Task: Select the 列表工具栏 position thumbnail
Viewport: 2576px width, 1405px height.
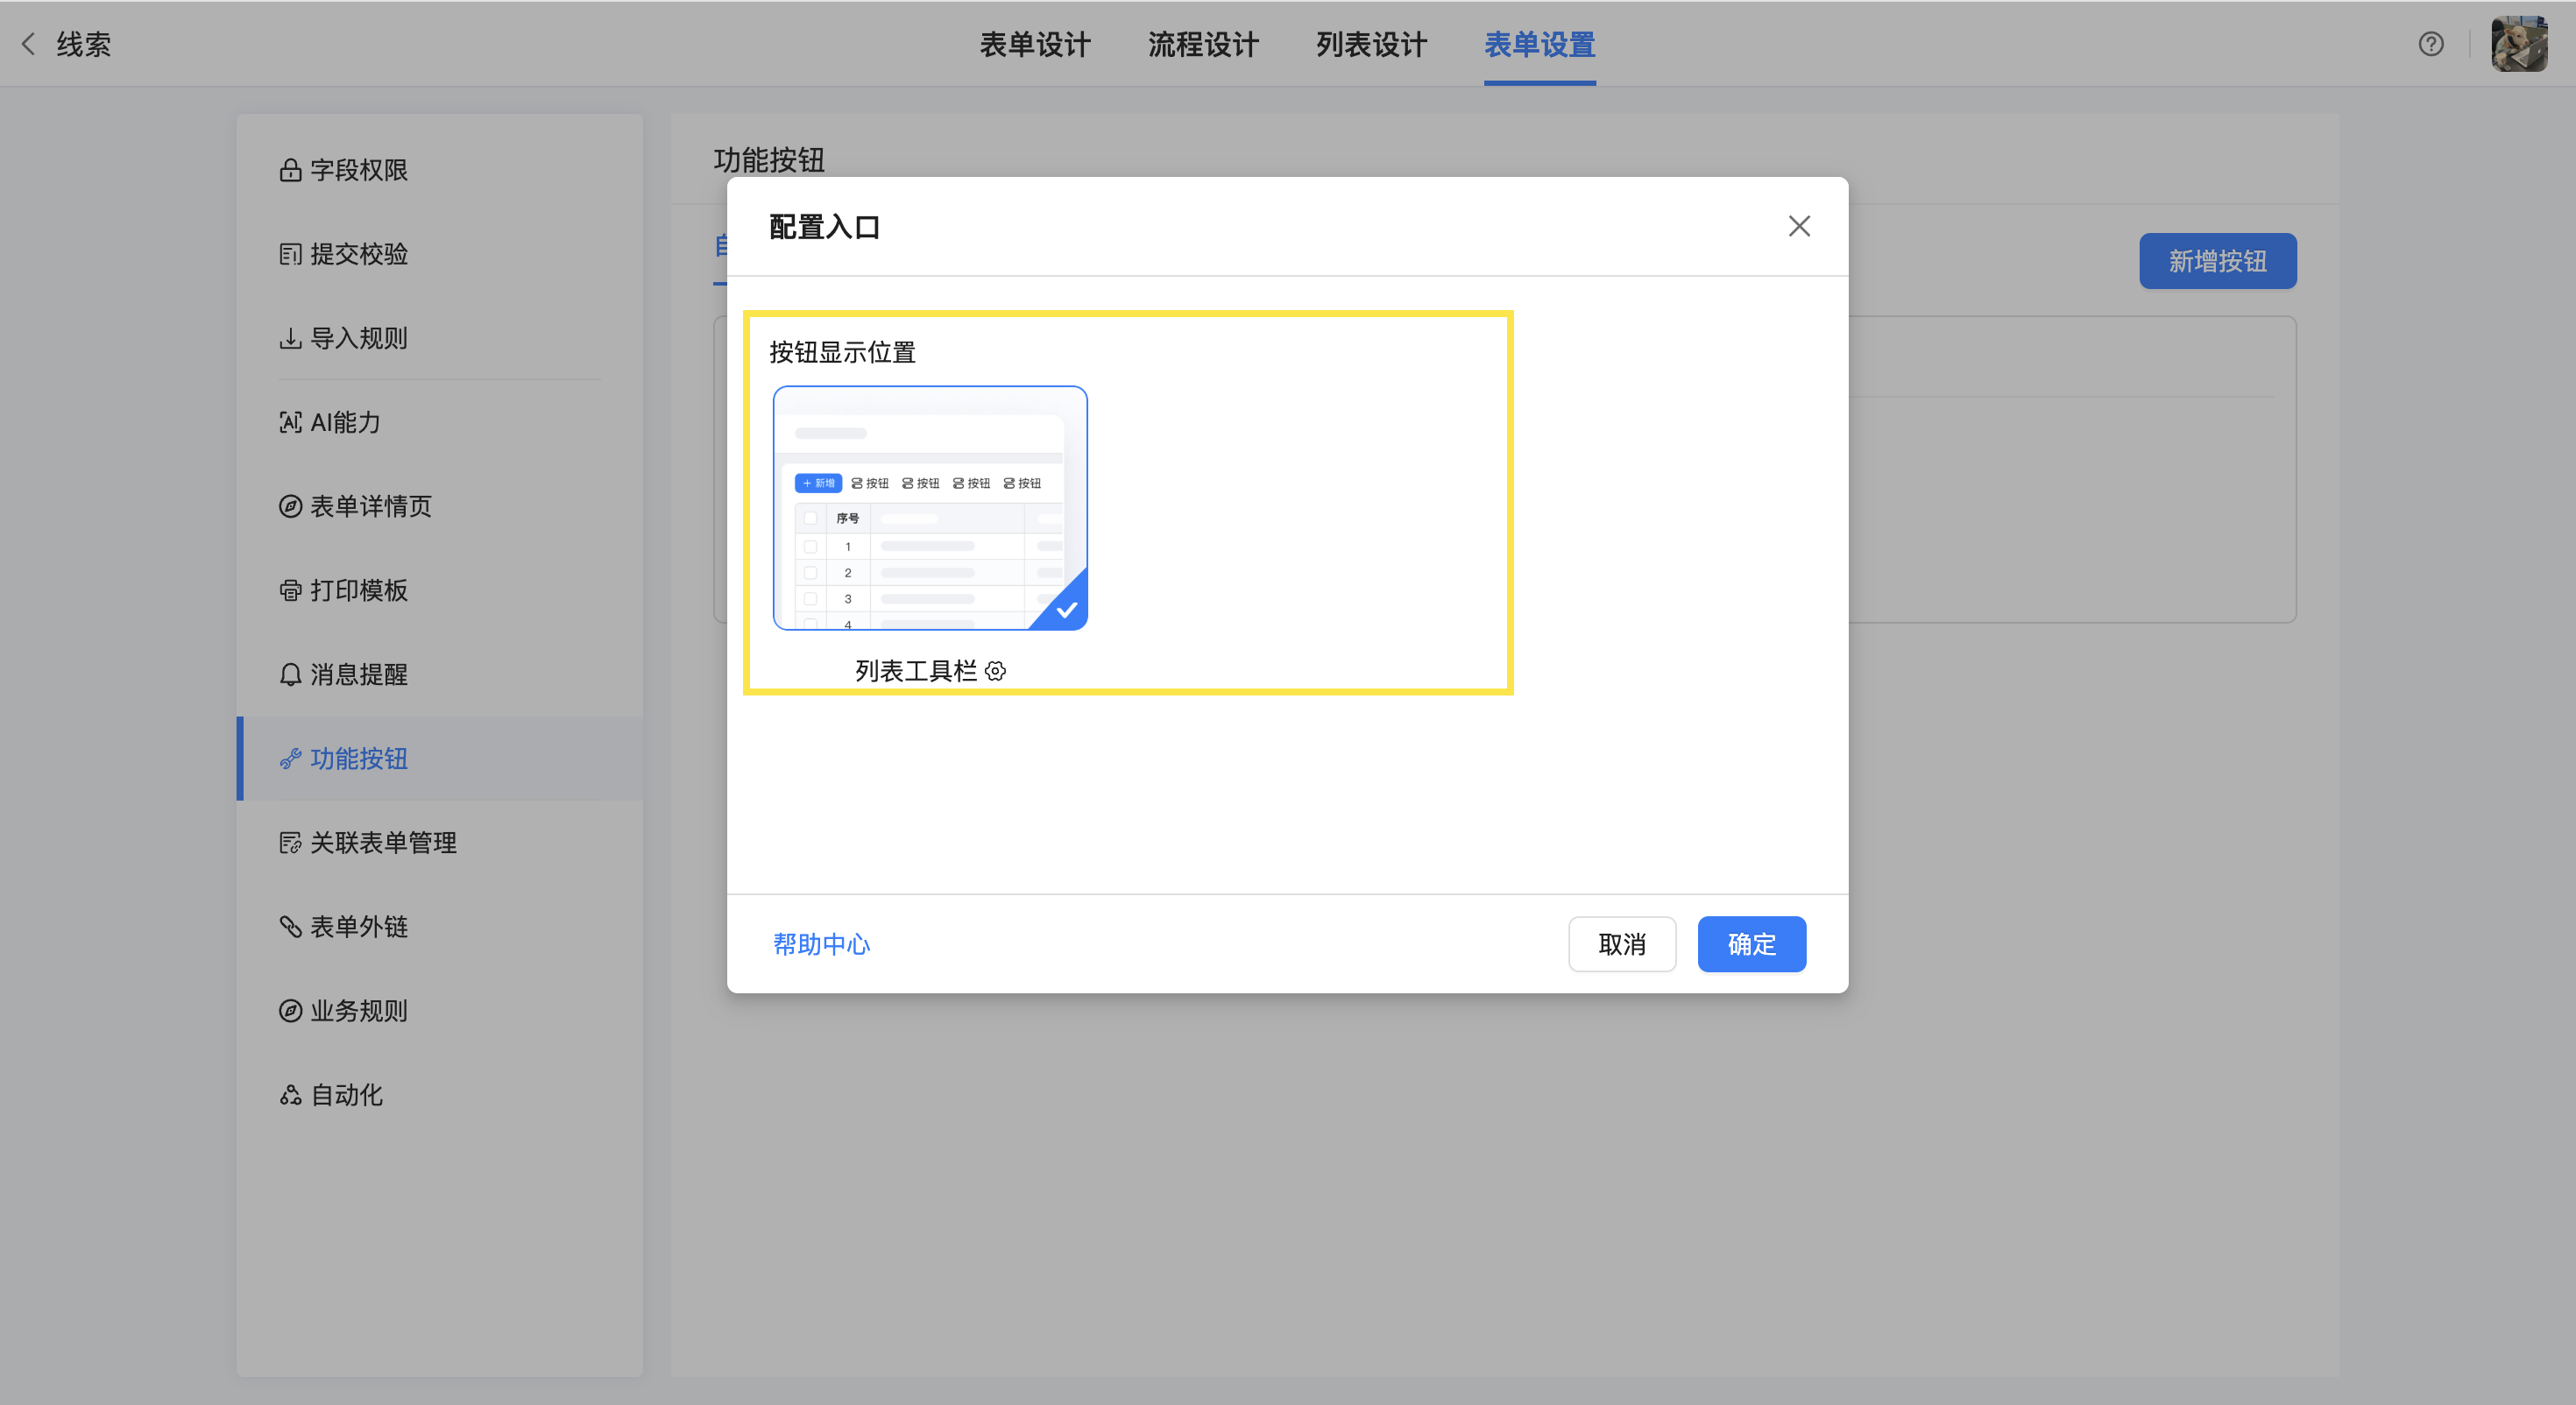Action: [x=930, y=508]
